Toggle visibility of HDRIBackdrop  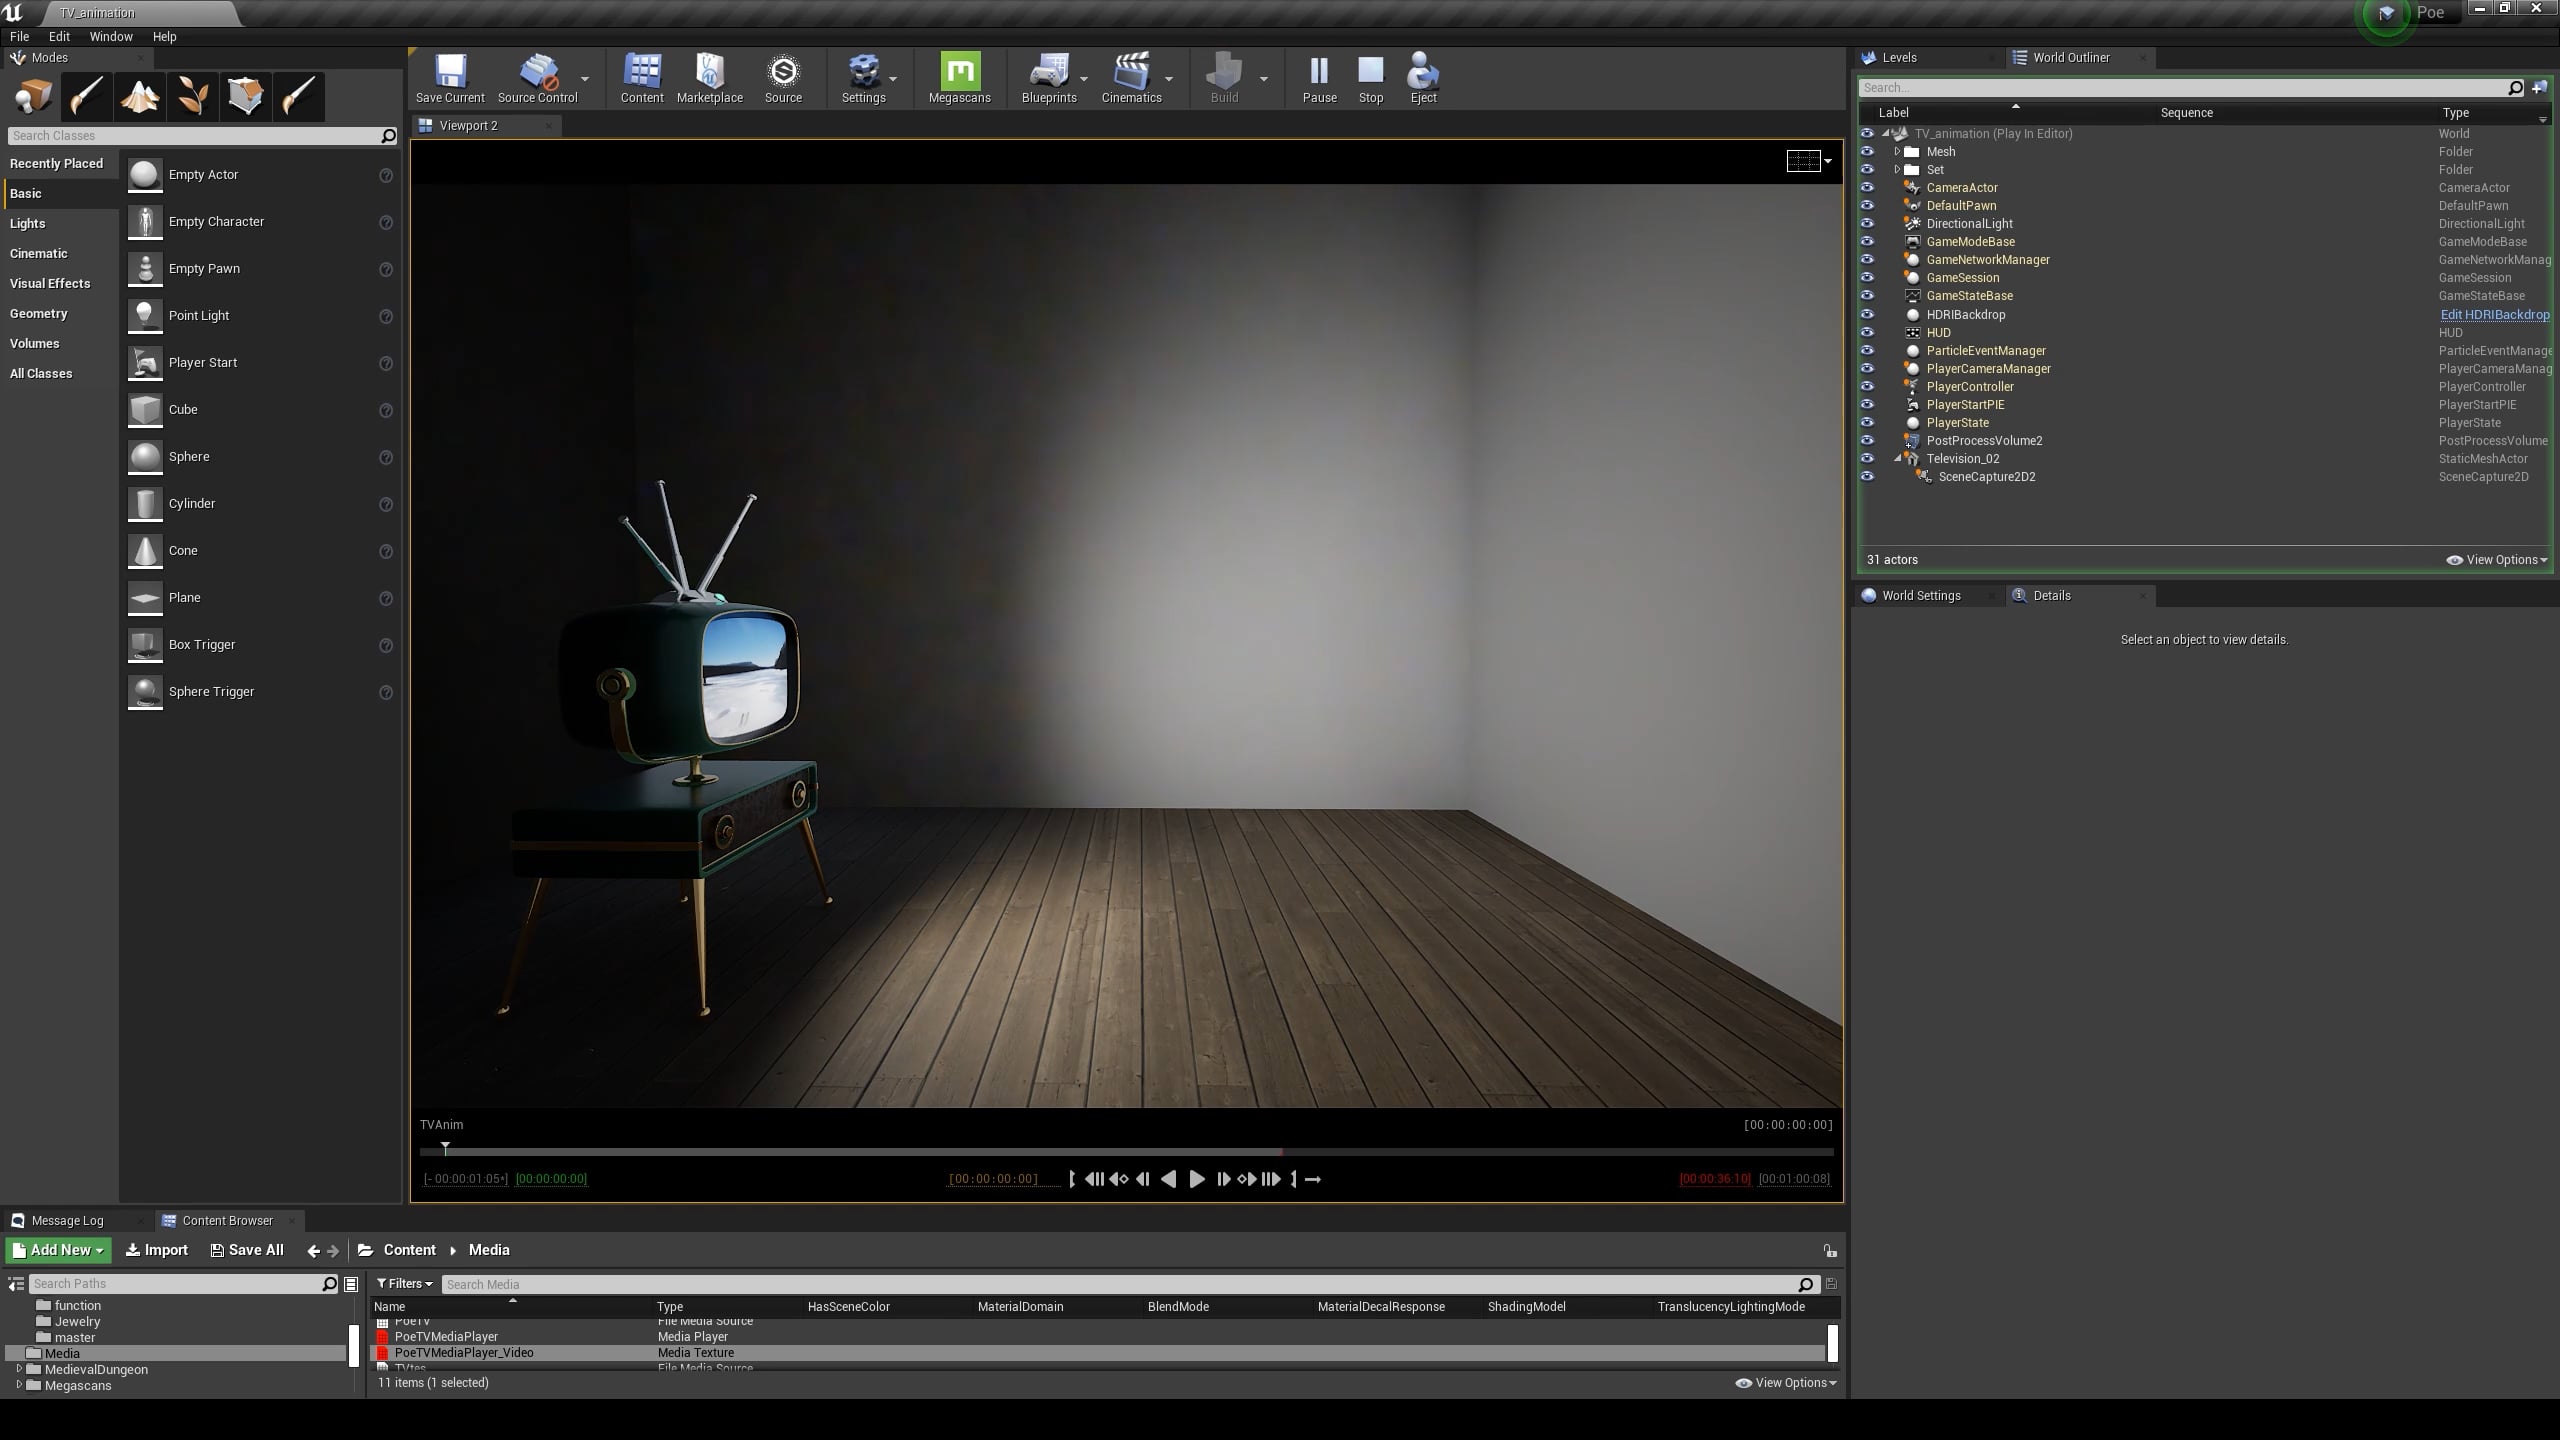pos(1867,314)
